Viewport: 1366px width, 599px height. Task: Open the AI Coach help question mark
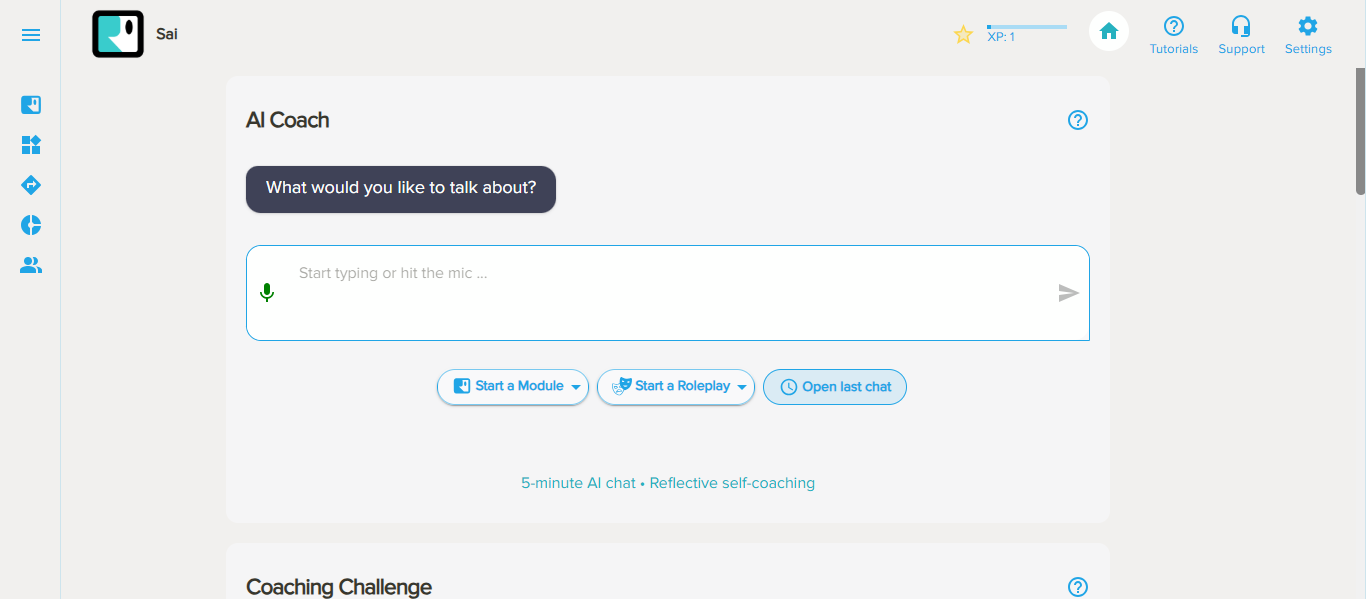pos(1077,120)
